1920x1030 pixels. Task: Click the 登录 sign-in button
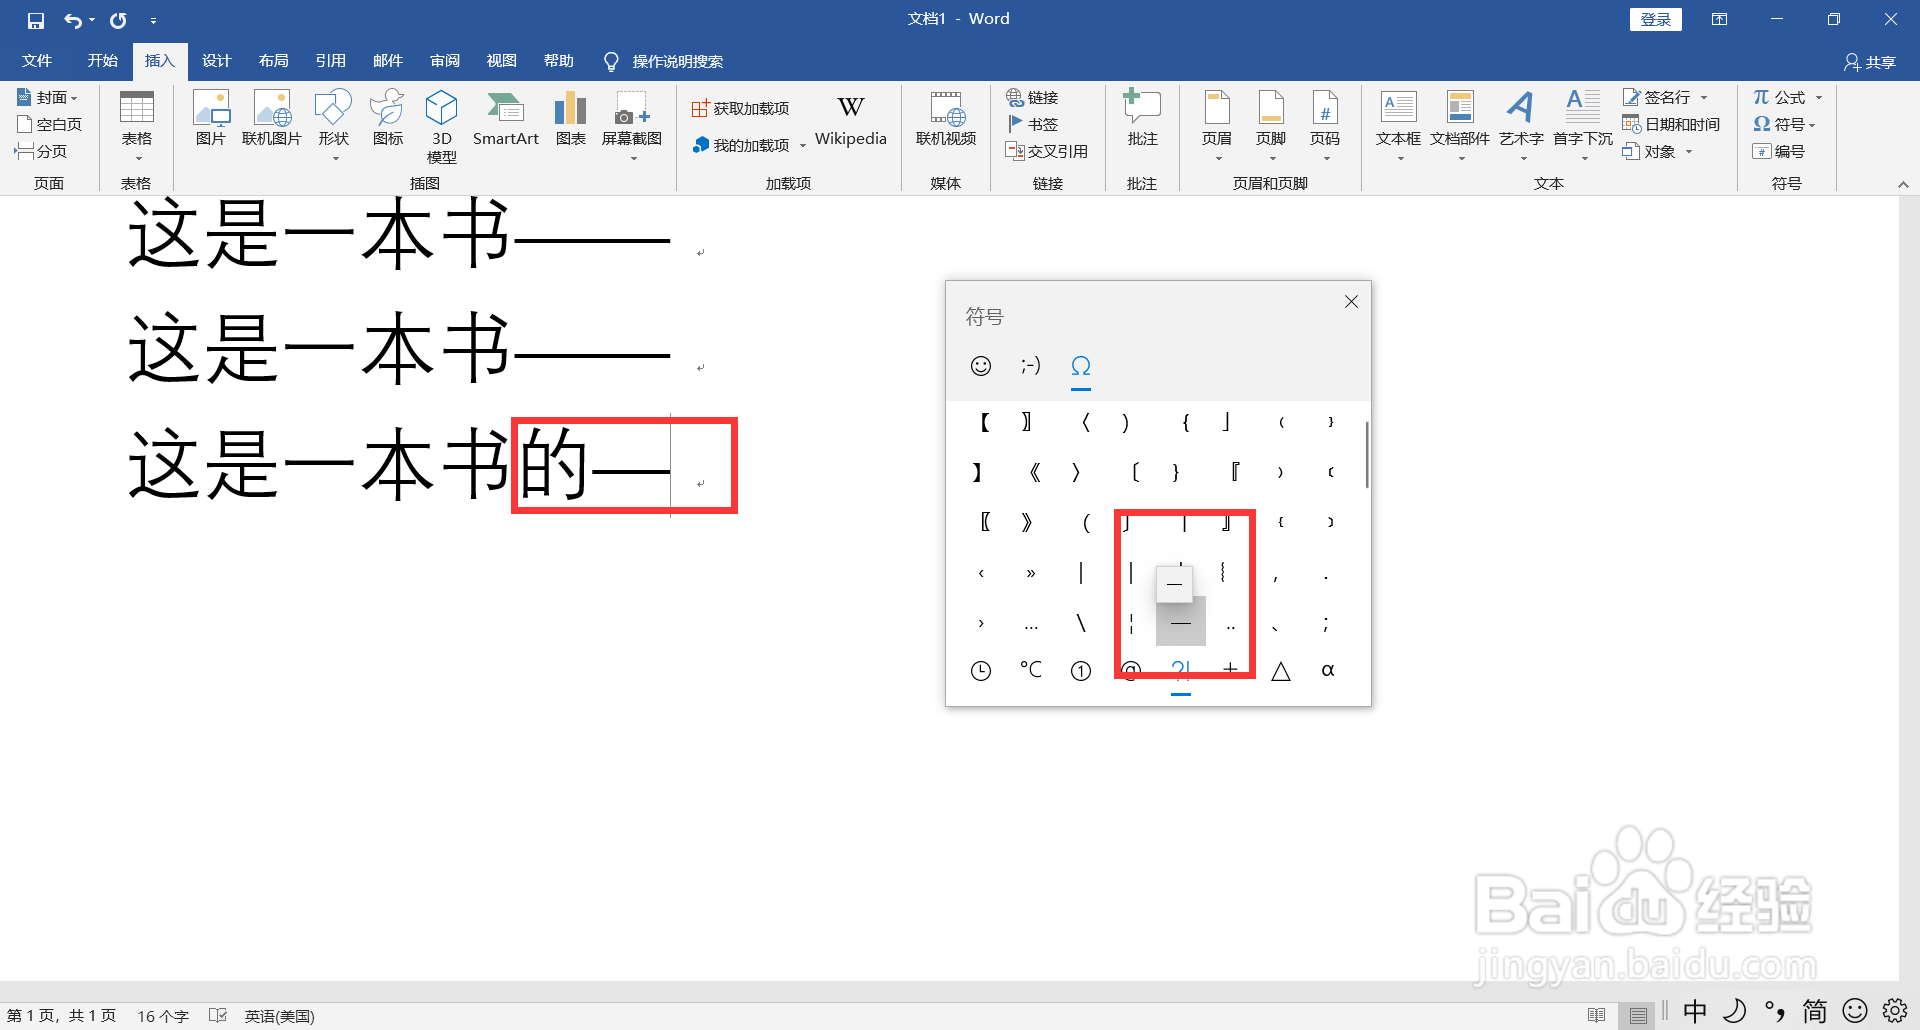(x=1655, y=19)
